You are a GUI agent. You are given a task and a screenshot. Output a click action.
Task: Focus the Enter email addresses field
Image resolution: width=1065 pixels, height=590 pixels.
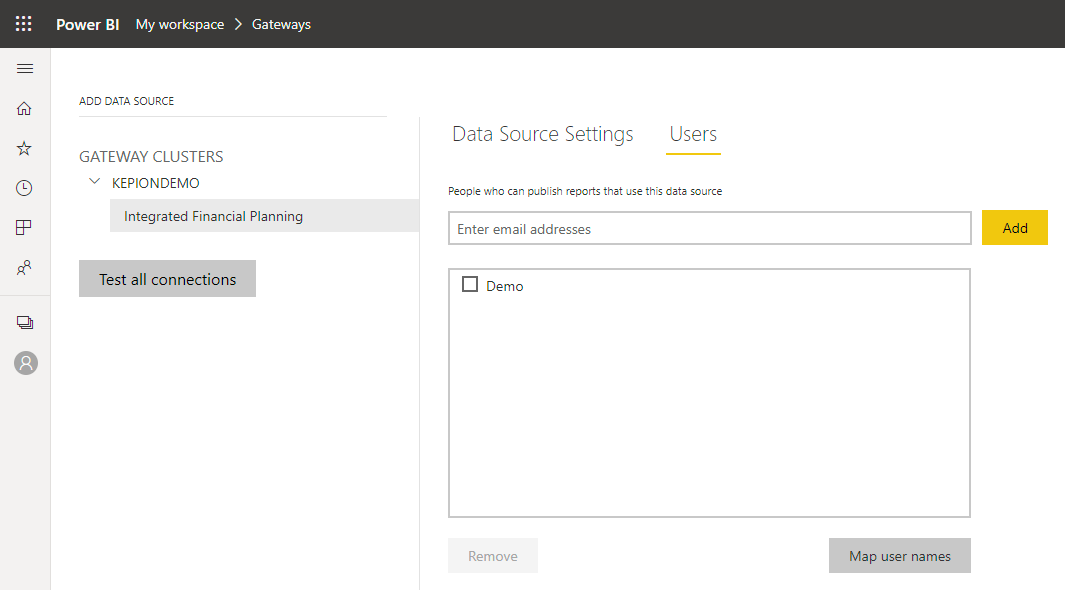pos(710,228)
